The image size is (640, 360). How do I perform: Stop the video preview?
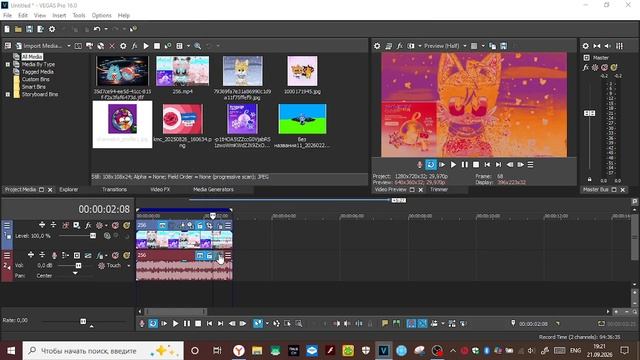click(x=476, y=164)
